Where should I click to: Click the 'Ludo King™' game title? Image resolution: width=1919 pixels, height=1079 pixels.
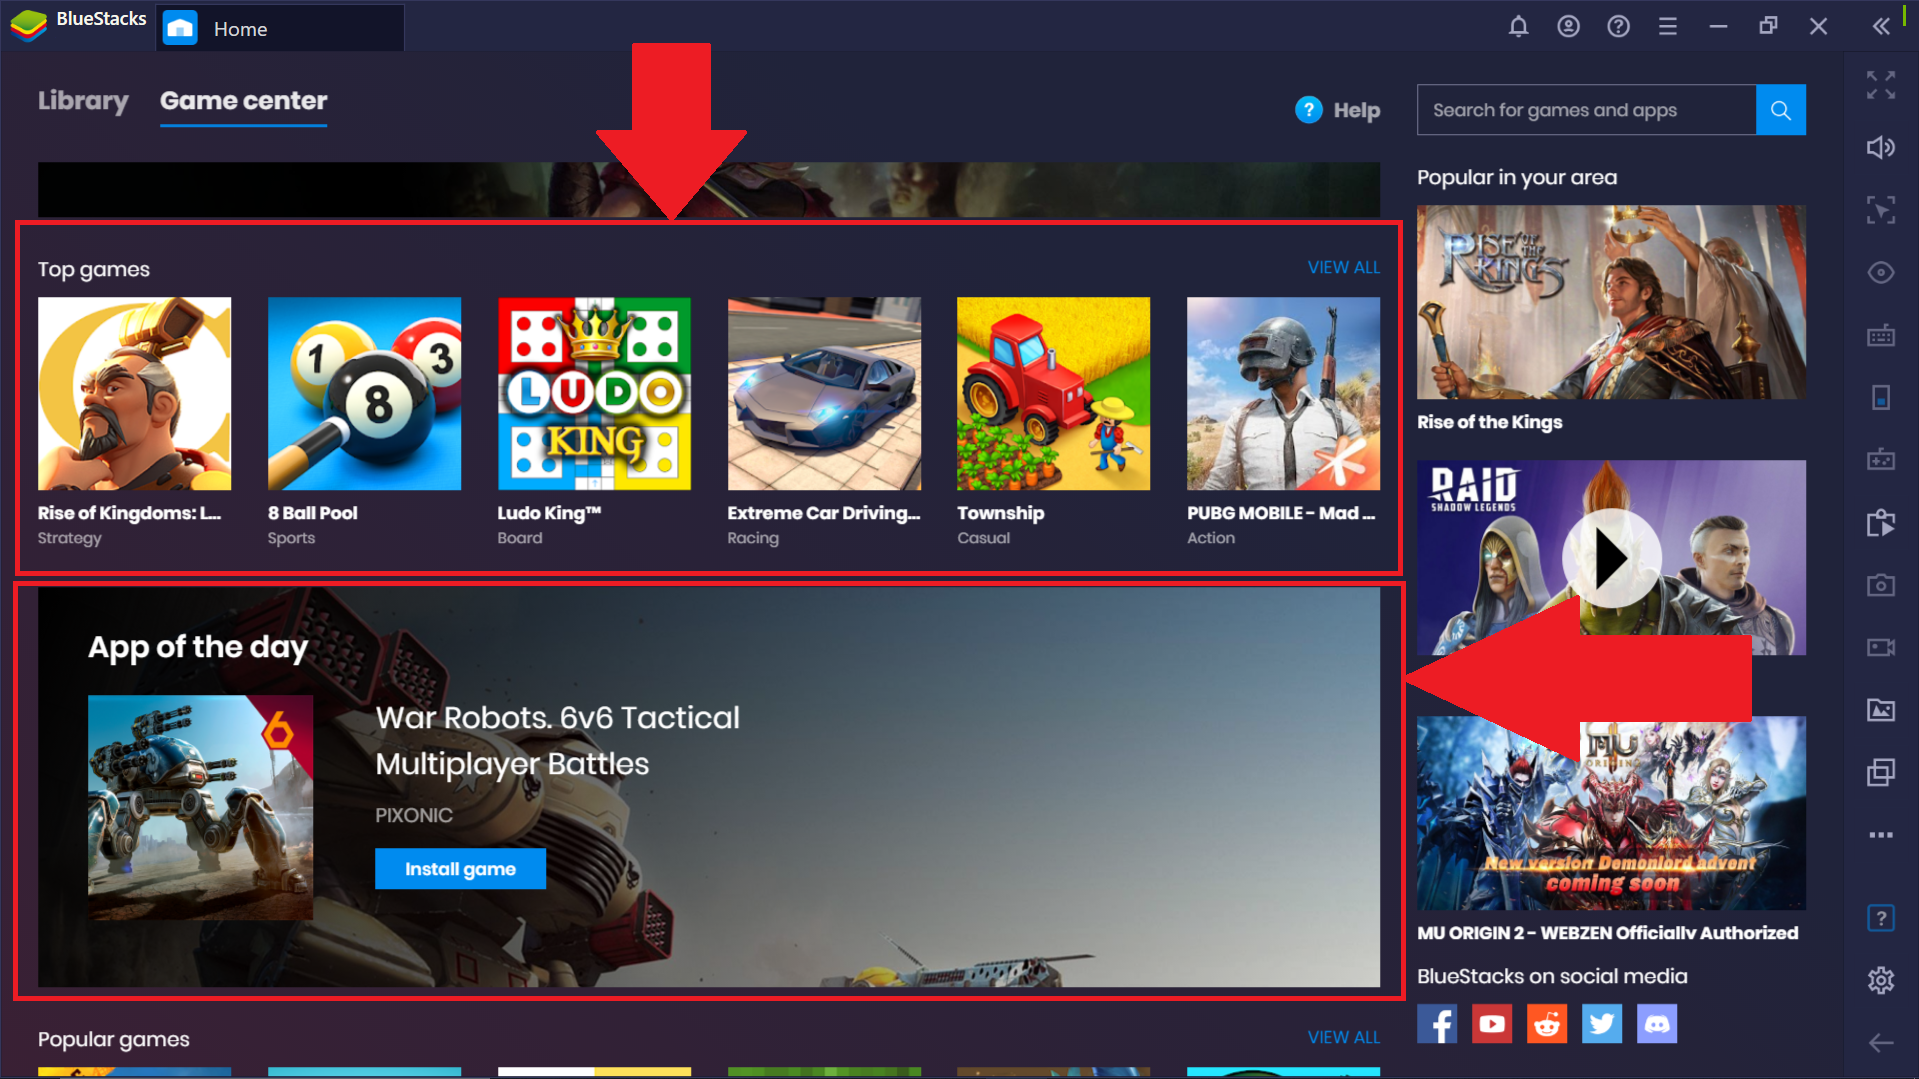549,513
